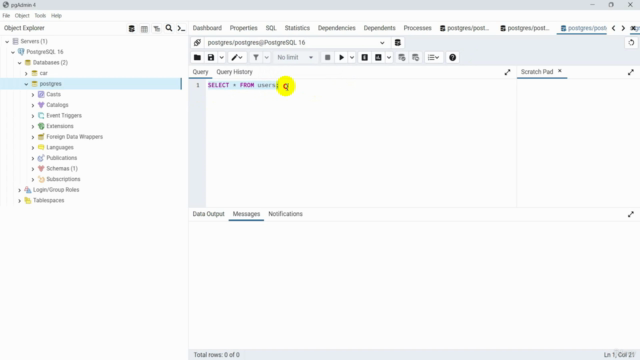Execute the query with the play button
This screenshot has height=360, width=640.
342,58
